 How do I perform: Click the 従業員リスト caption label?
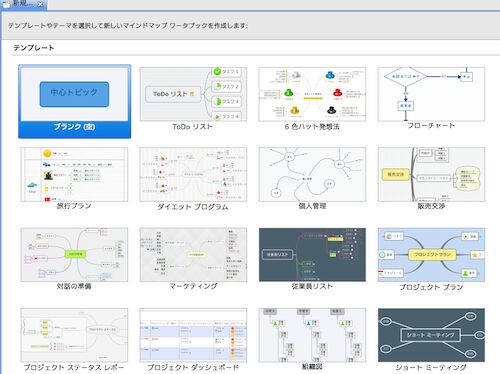click(312, 286)
